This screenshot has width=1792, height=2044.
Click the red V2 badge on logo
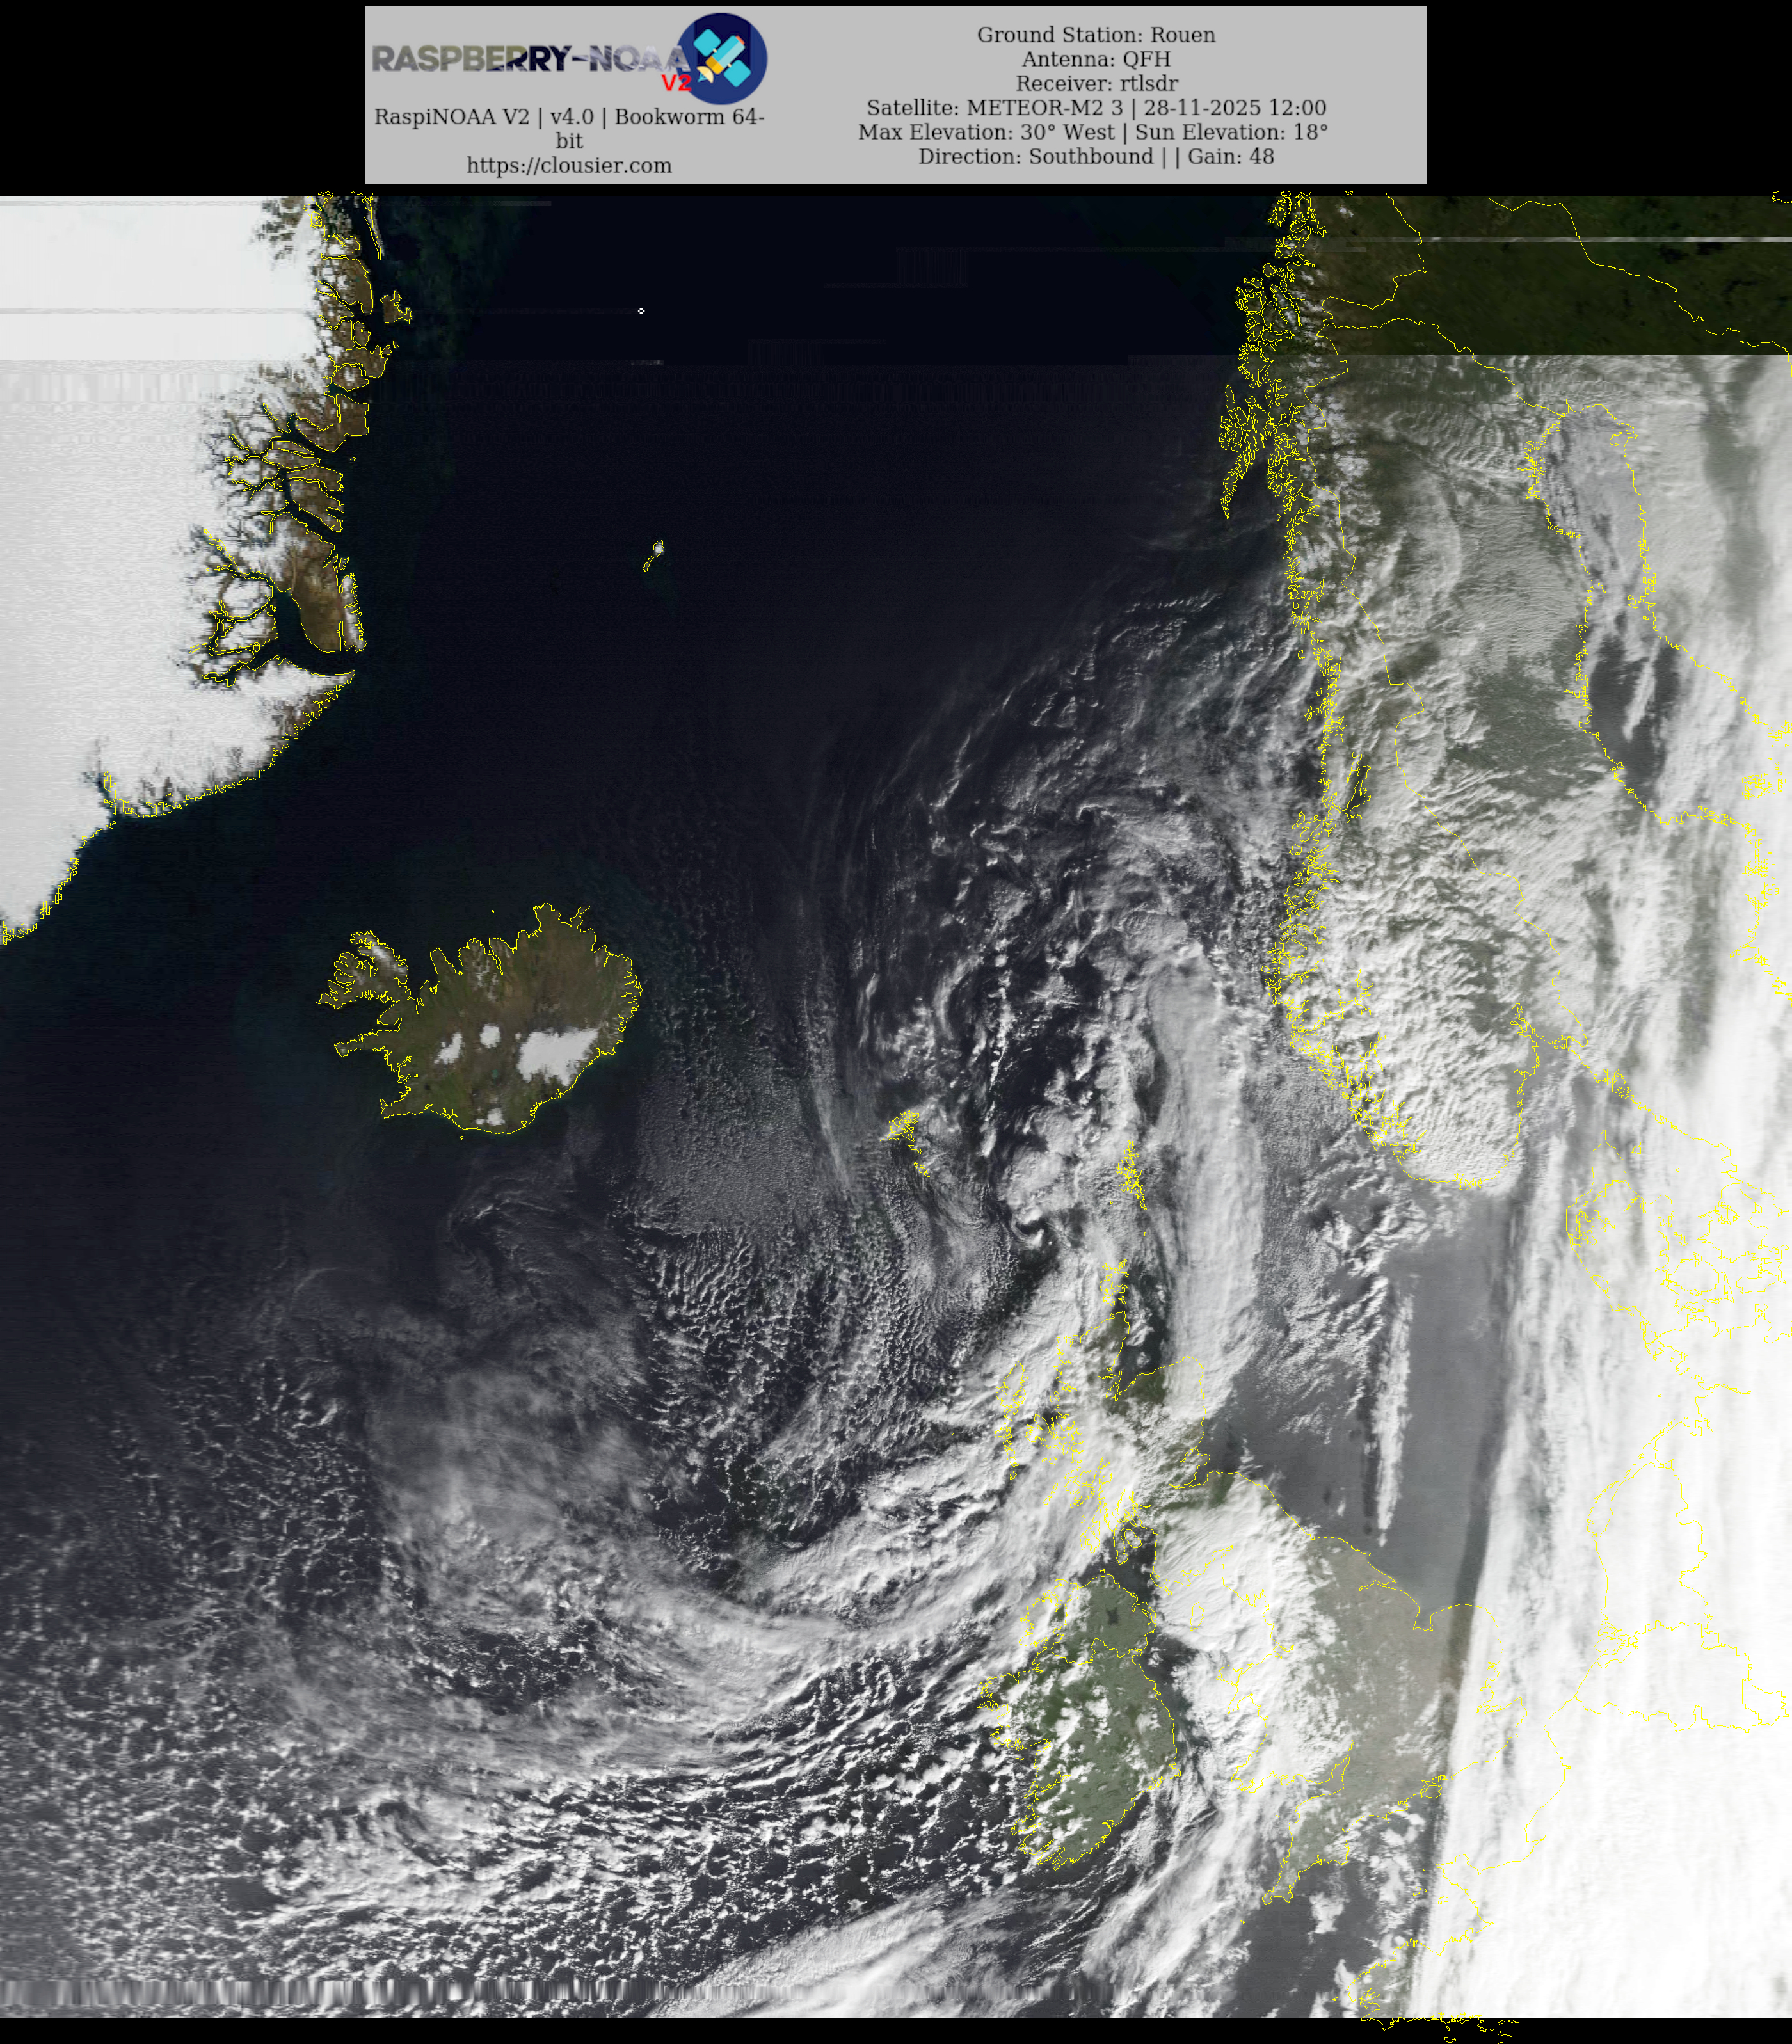tap(676, 83)
